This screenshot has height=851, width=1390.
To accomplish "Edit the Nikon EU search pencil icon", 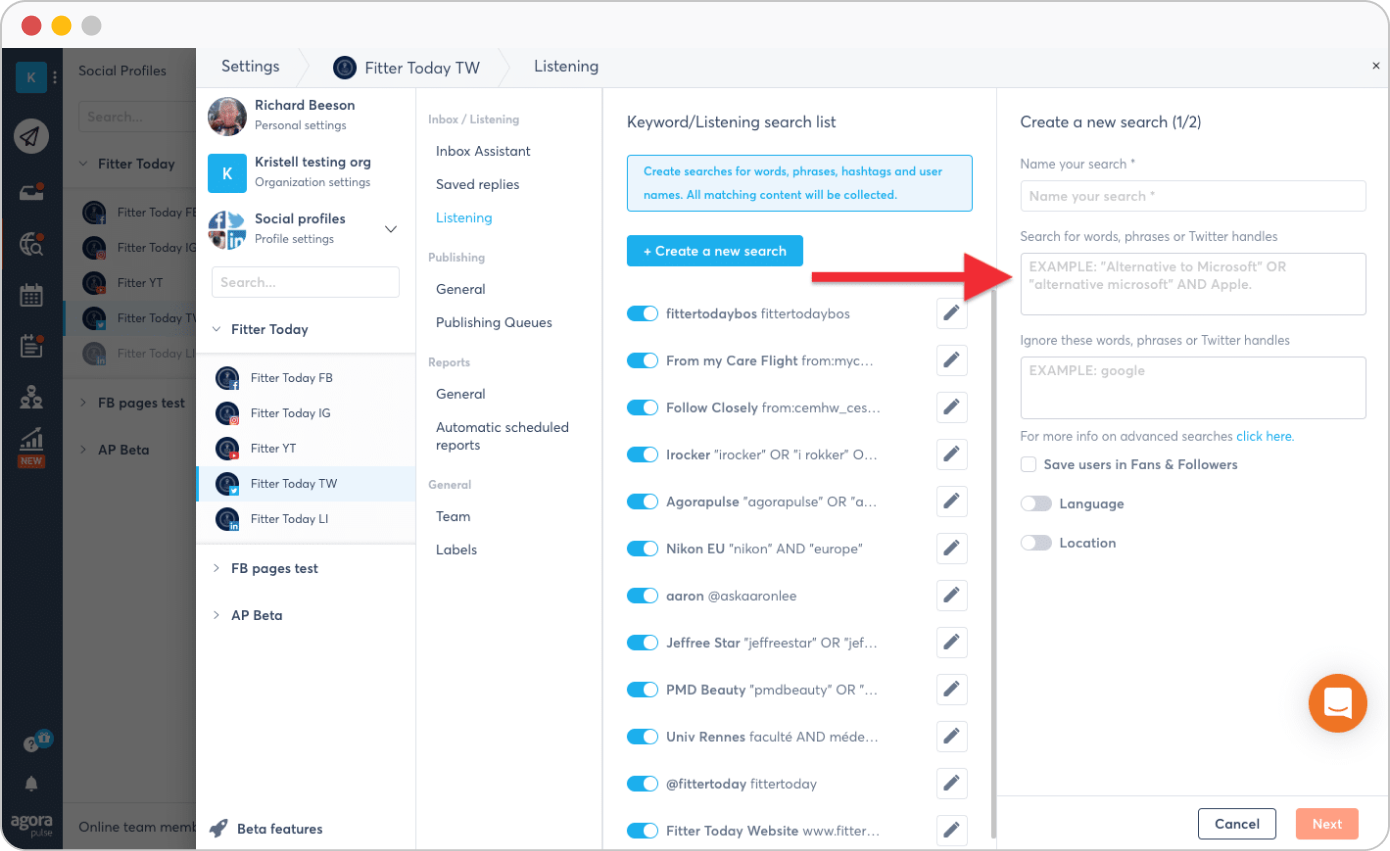I will tap(952, 549).
